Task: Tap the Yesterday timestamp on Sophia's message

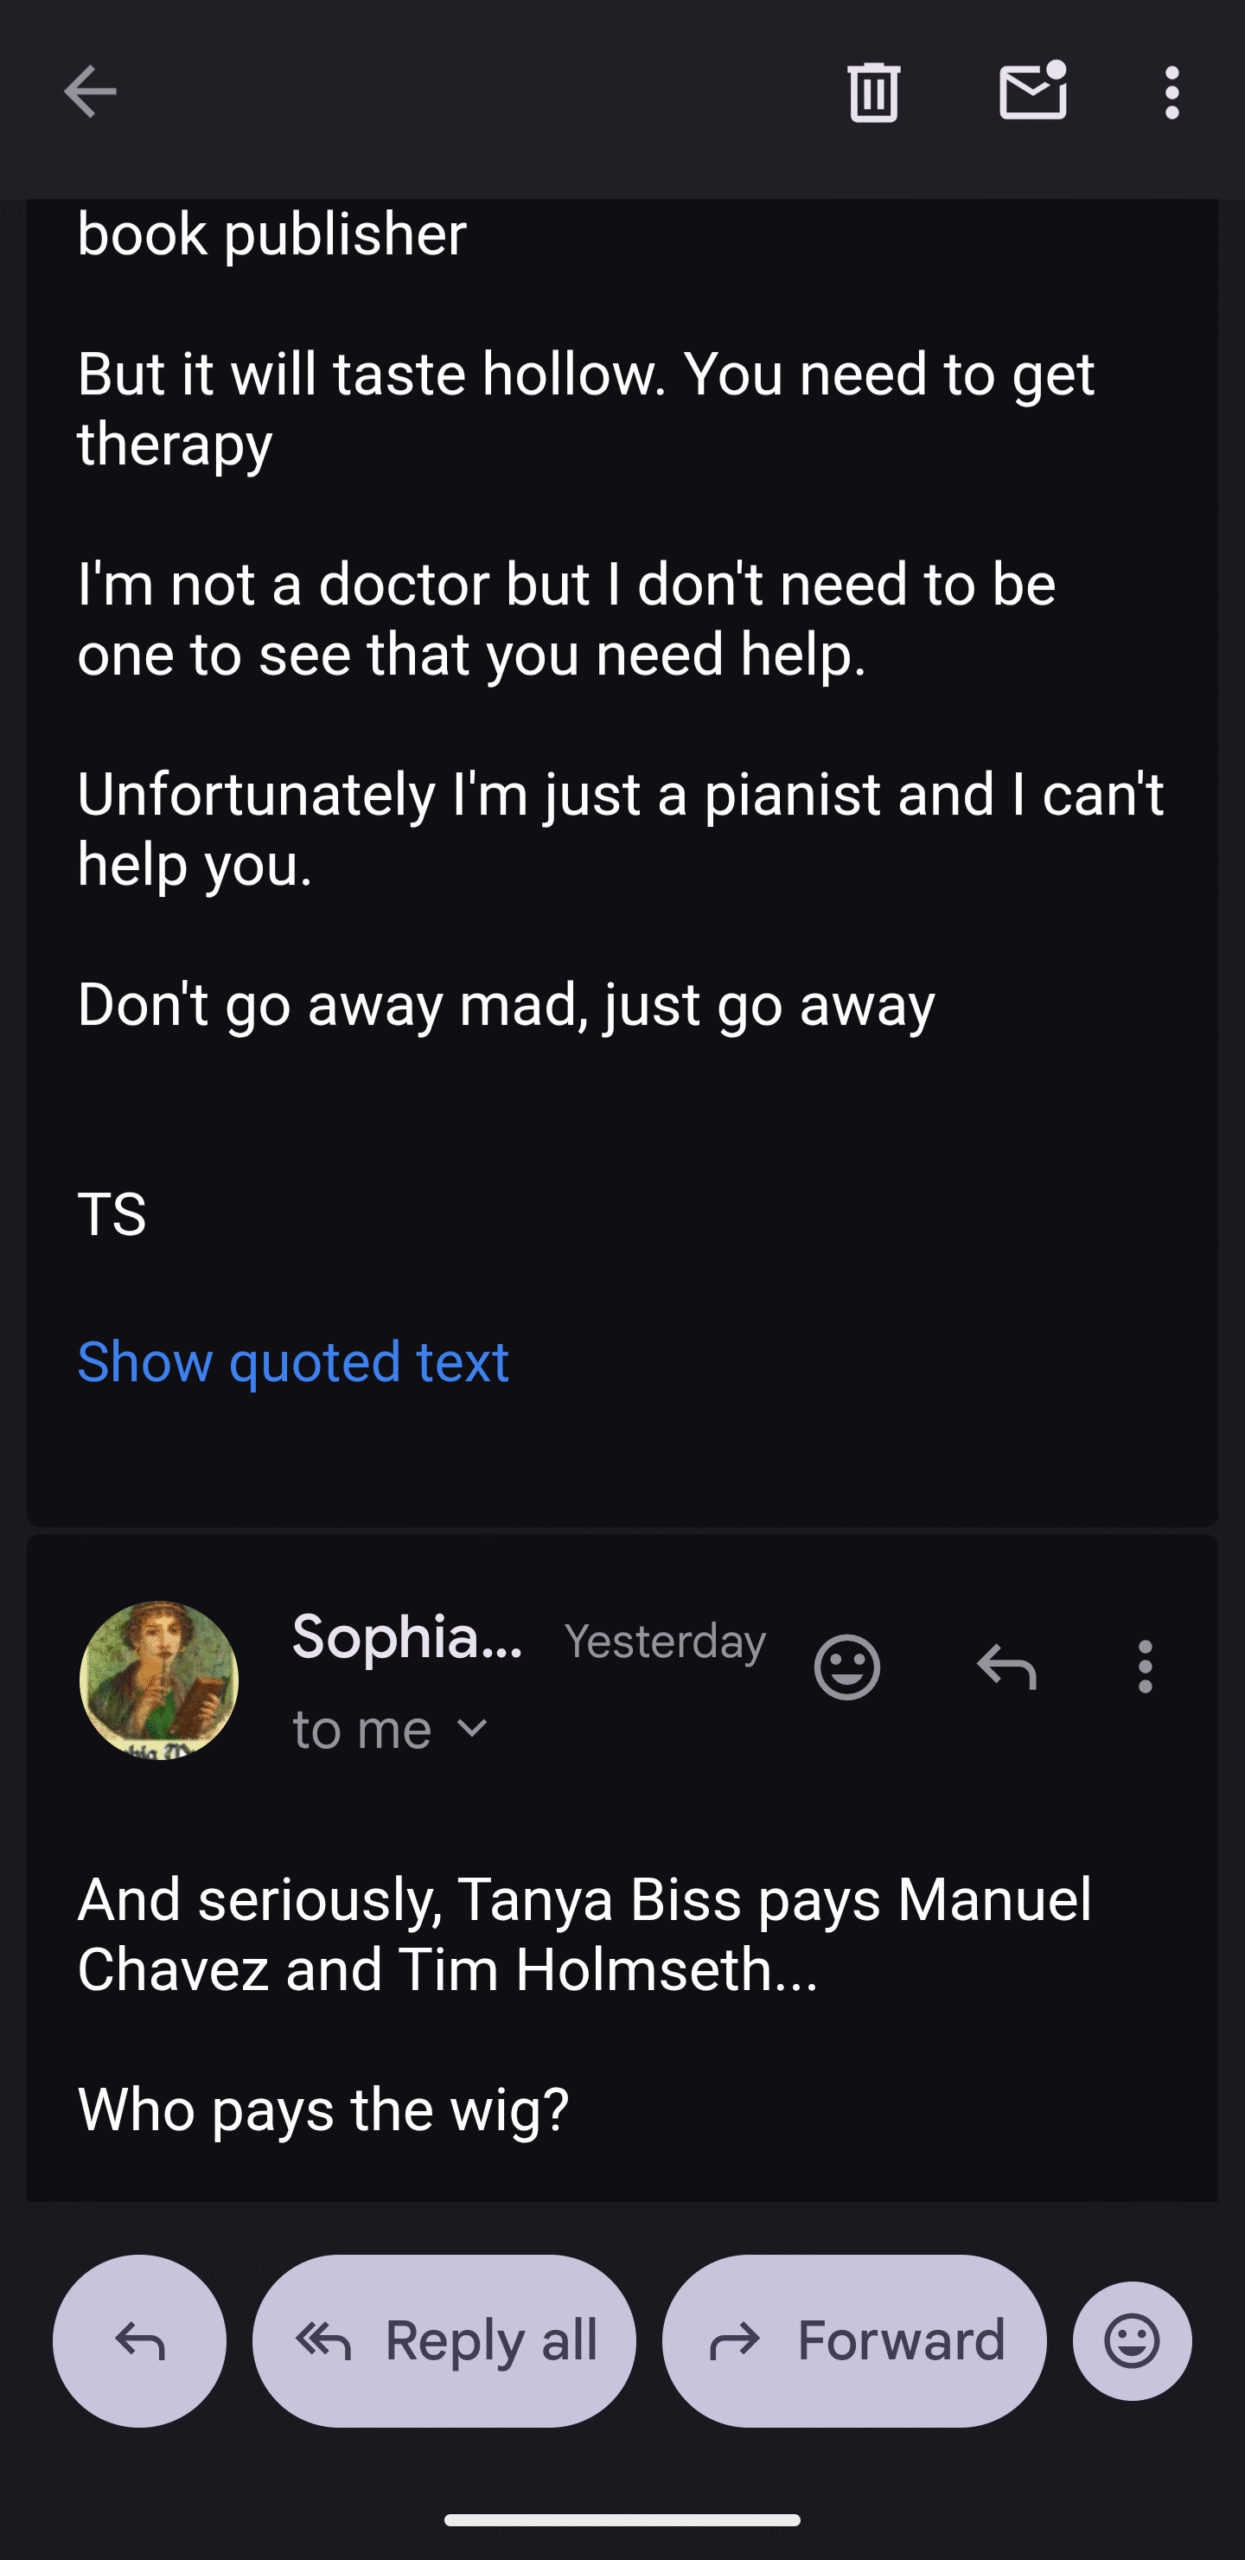Action: 665,1642
